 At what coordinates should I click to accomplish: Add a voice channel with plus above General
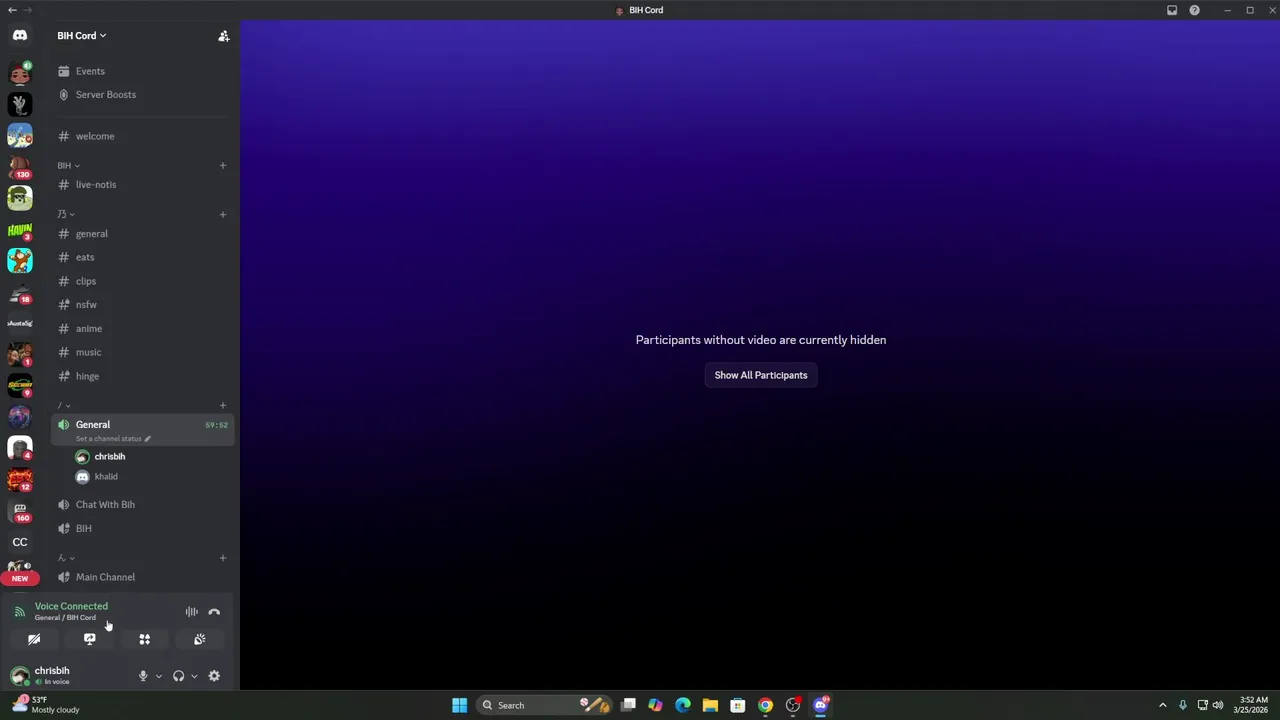(223, 405)
